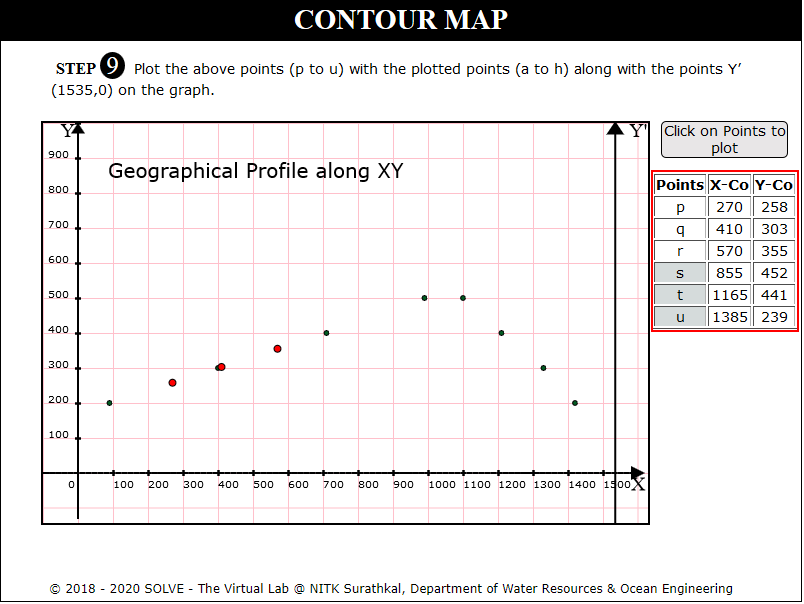
Task: Click the 'Click on Points to plot' button
Action: (x=725, y=139)
